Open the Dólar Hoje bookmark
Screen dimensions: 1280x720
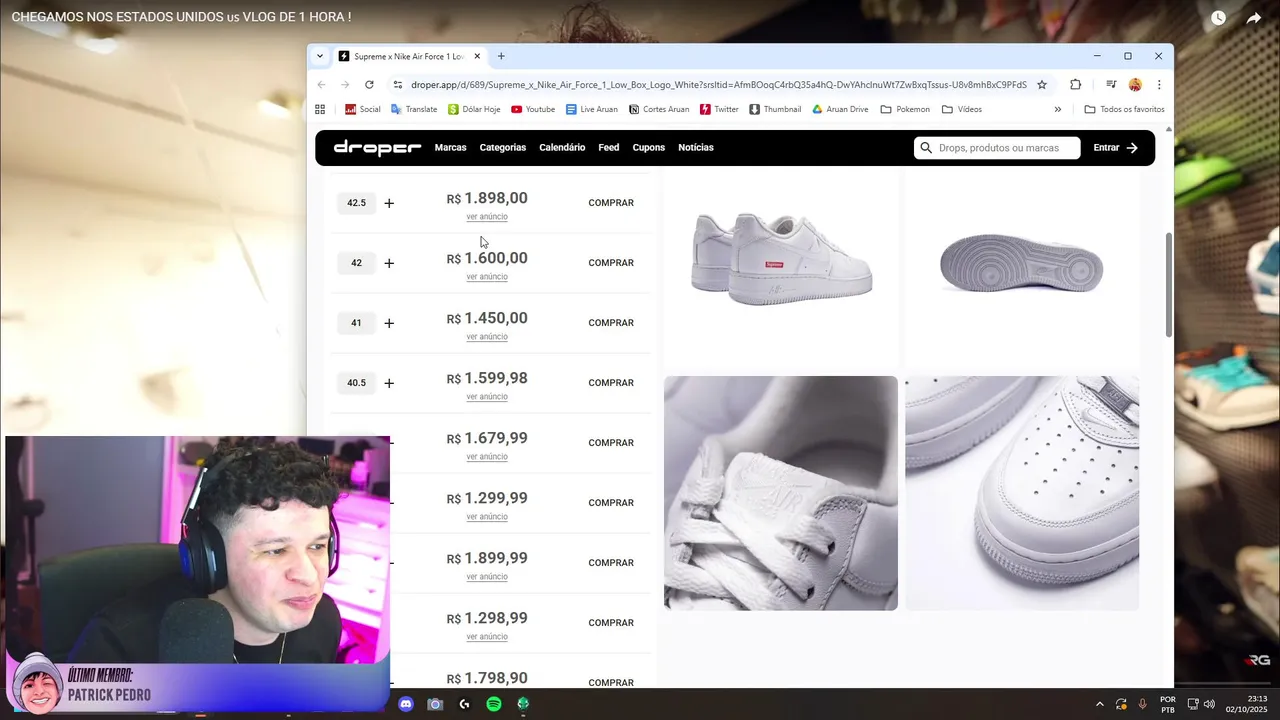click(x=474, y=109)
